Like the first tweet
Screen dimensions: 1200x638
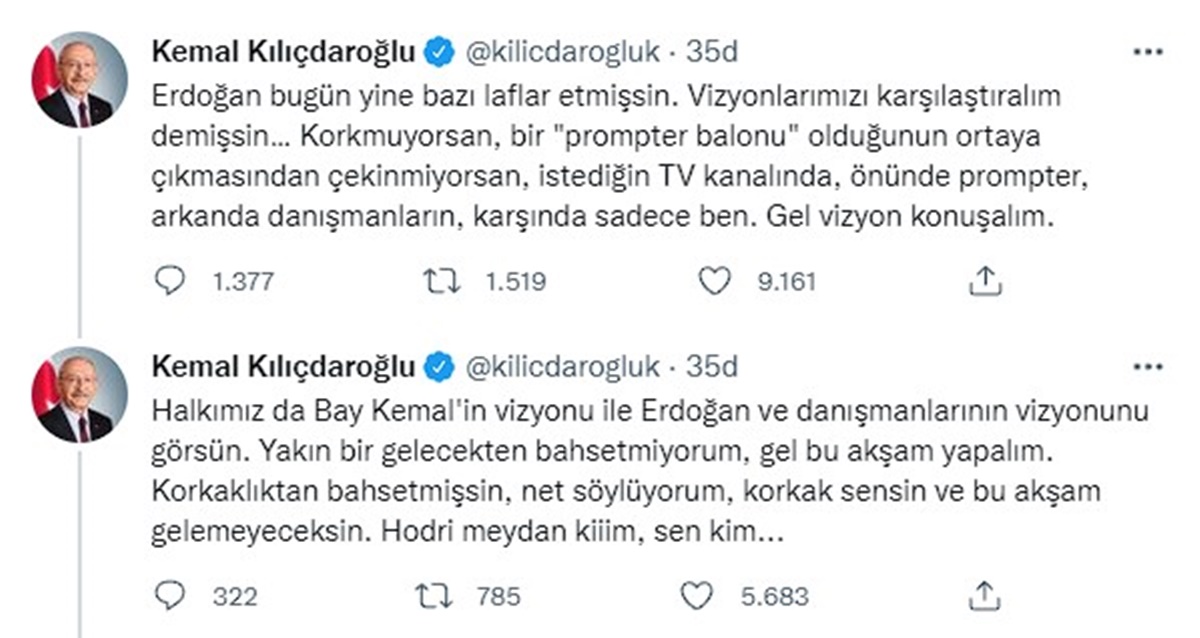click(x=713, y=281)
